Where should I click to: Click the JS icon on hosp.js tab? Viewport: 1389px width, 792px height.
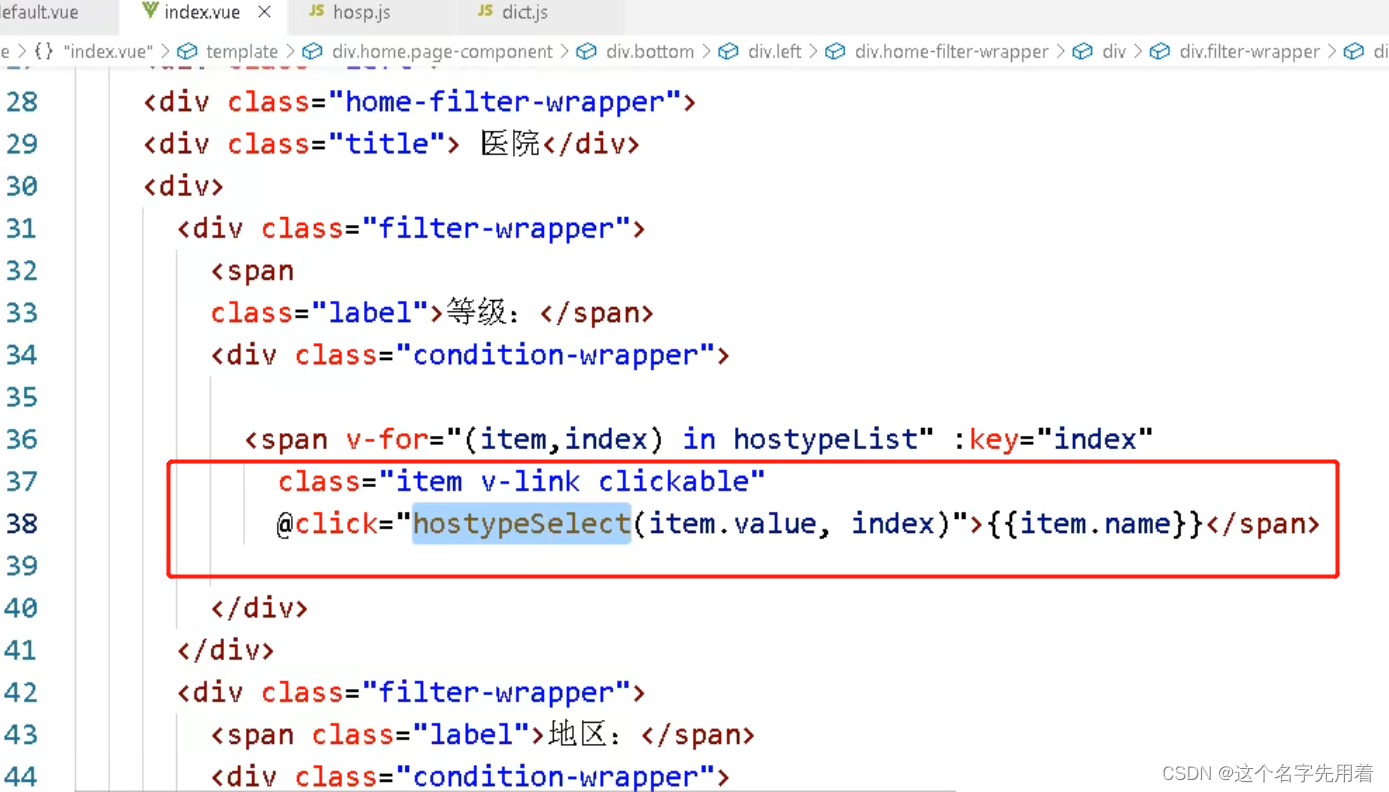pos(317,11)
